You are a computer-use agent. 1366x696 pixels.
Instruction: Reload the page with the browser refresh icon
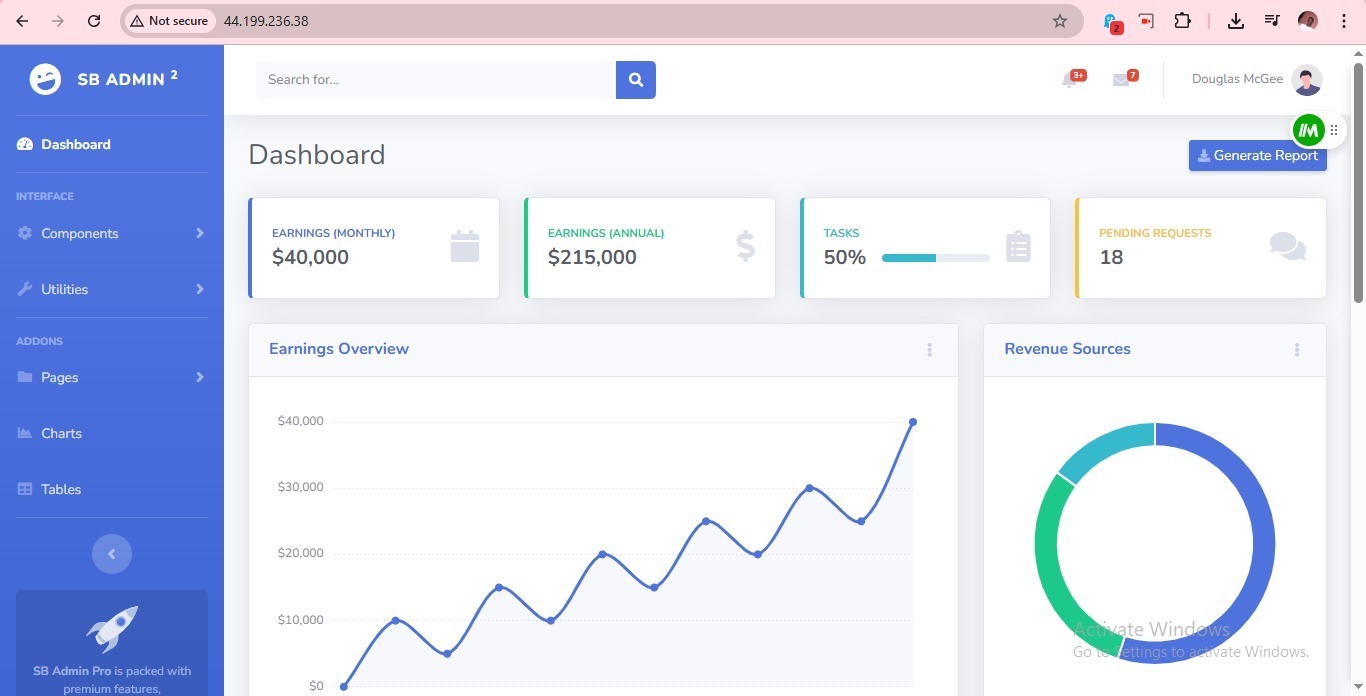[x=94, y=21]
